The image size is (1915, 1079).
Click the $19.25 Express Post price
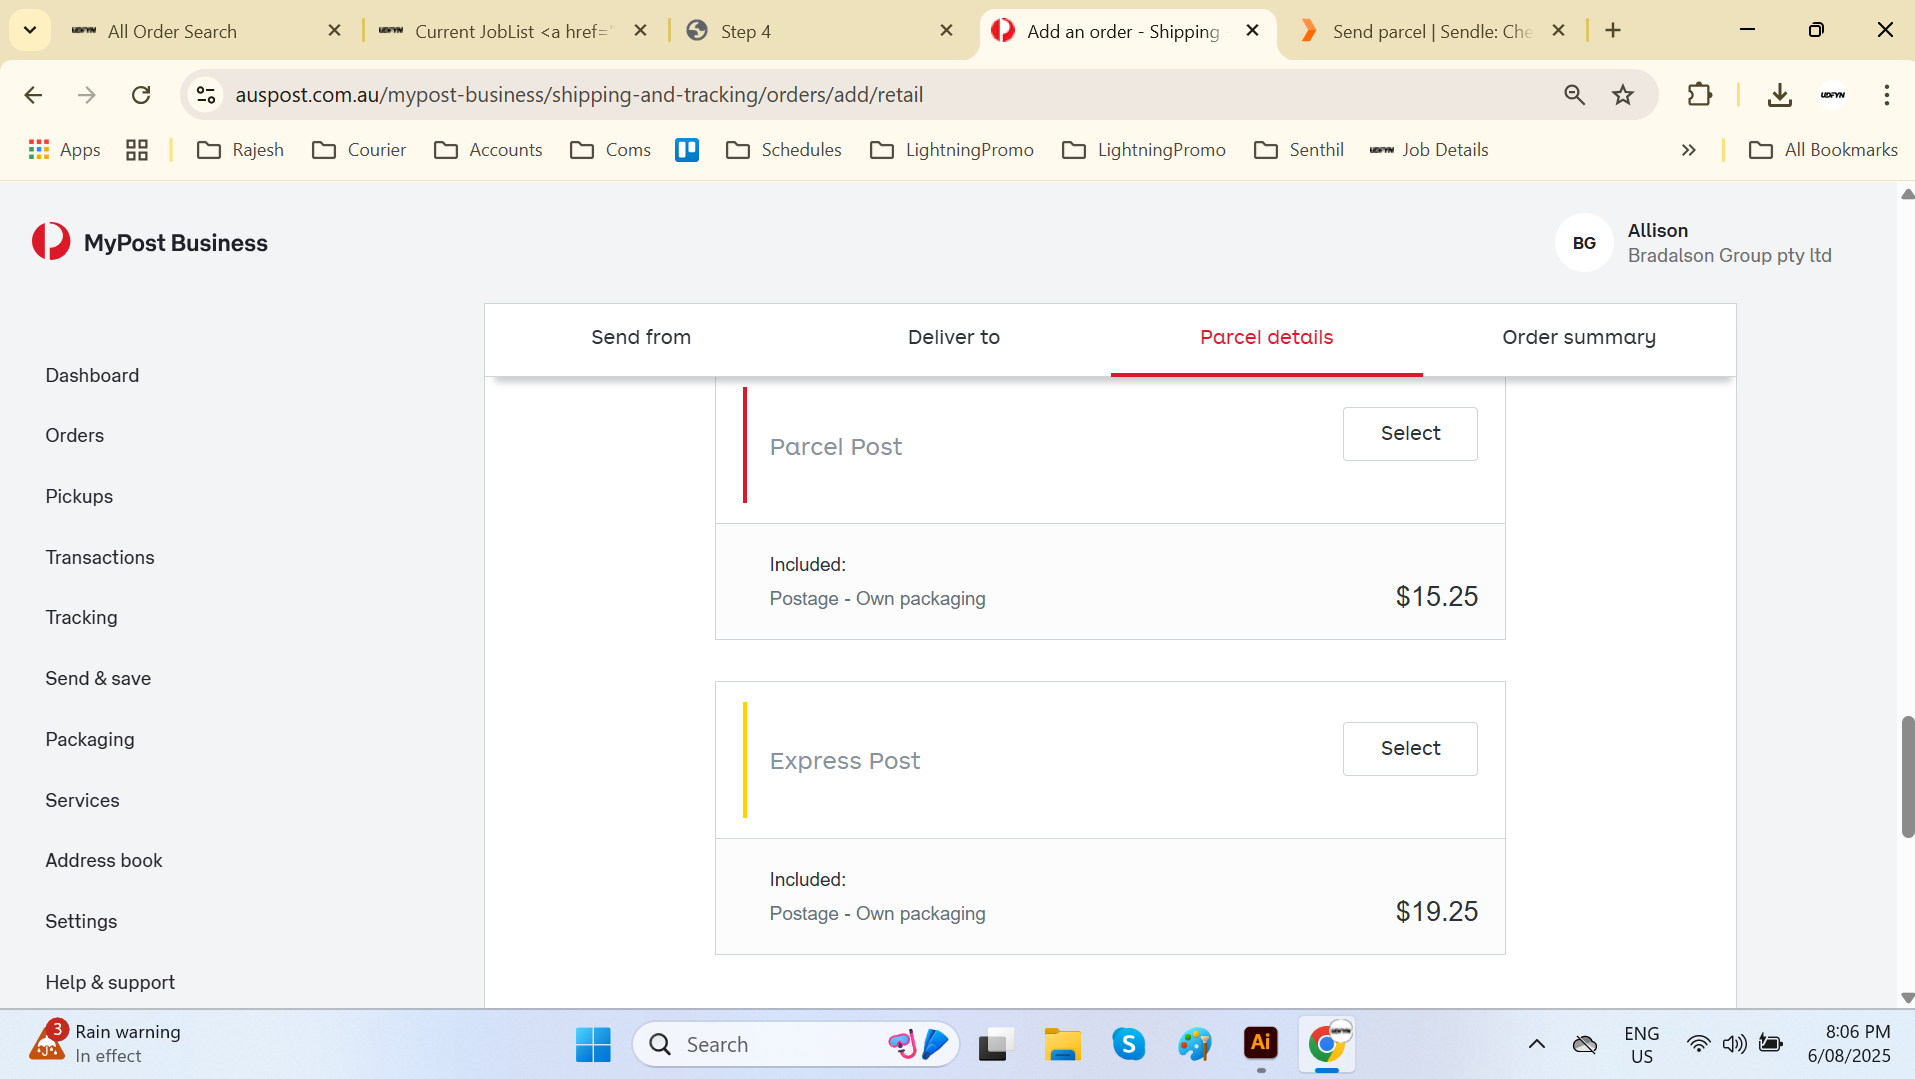tap(1436, 912)
